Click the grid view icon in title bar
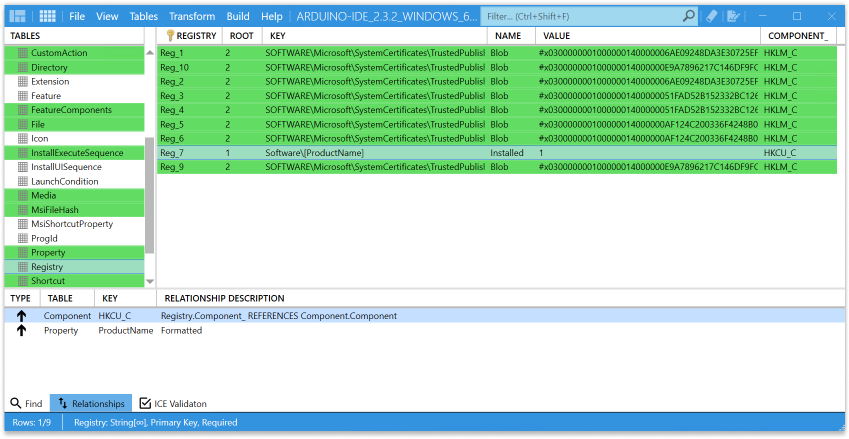 pyautogui.click(x=48, y=16)
